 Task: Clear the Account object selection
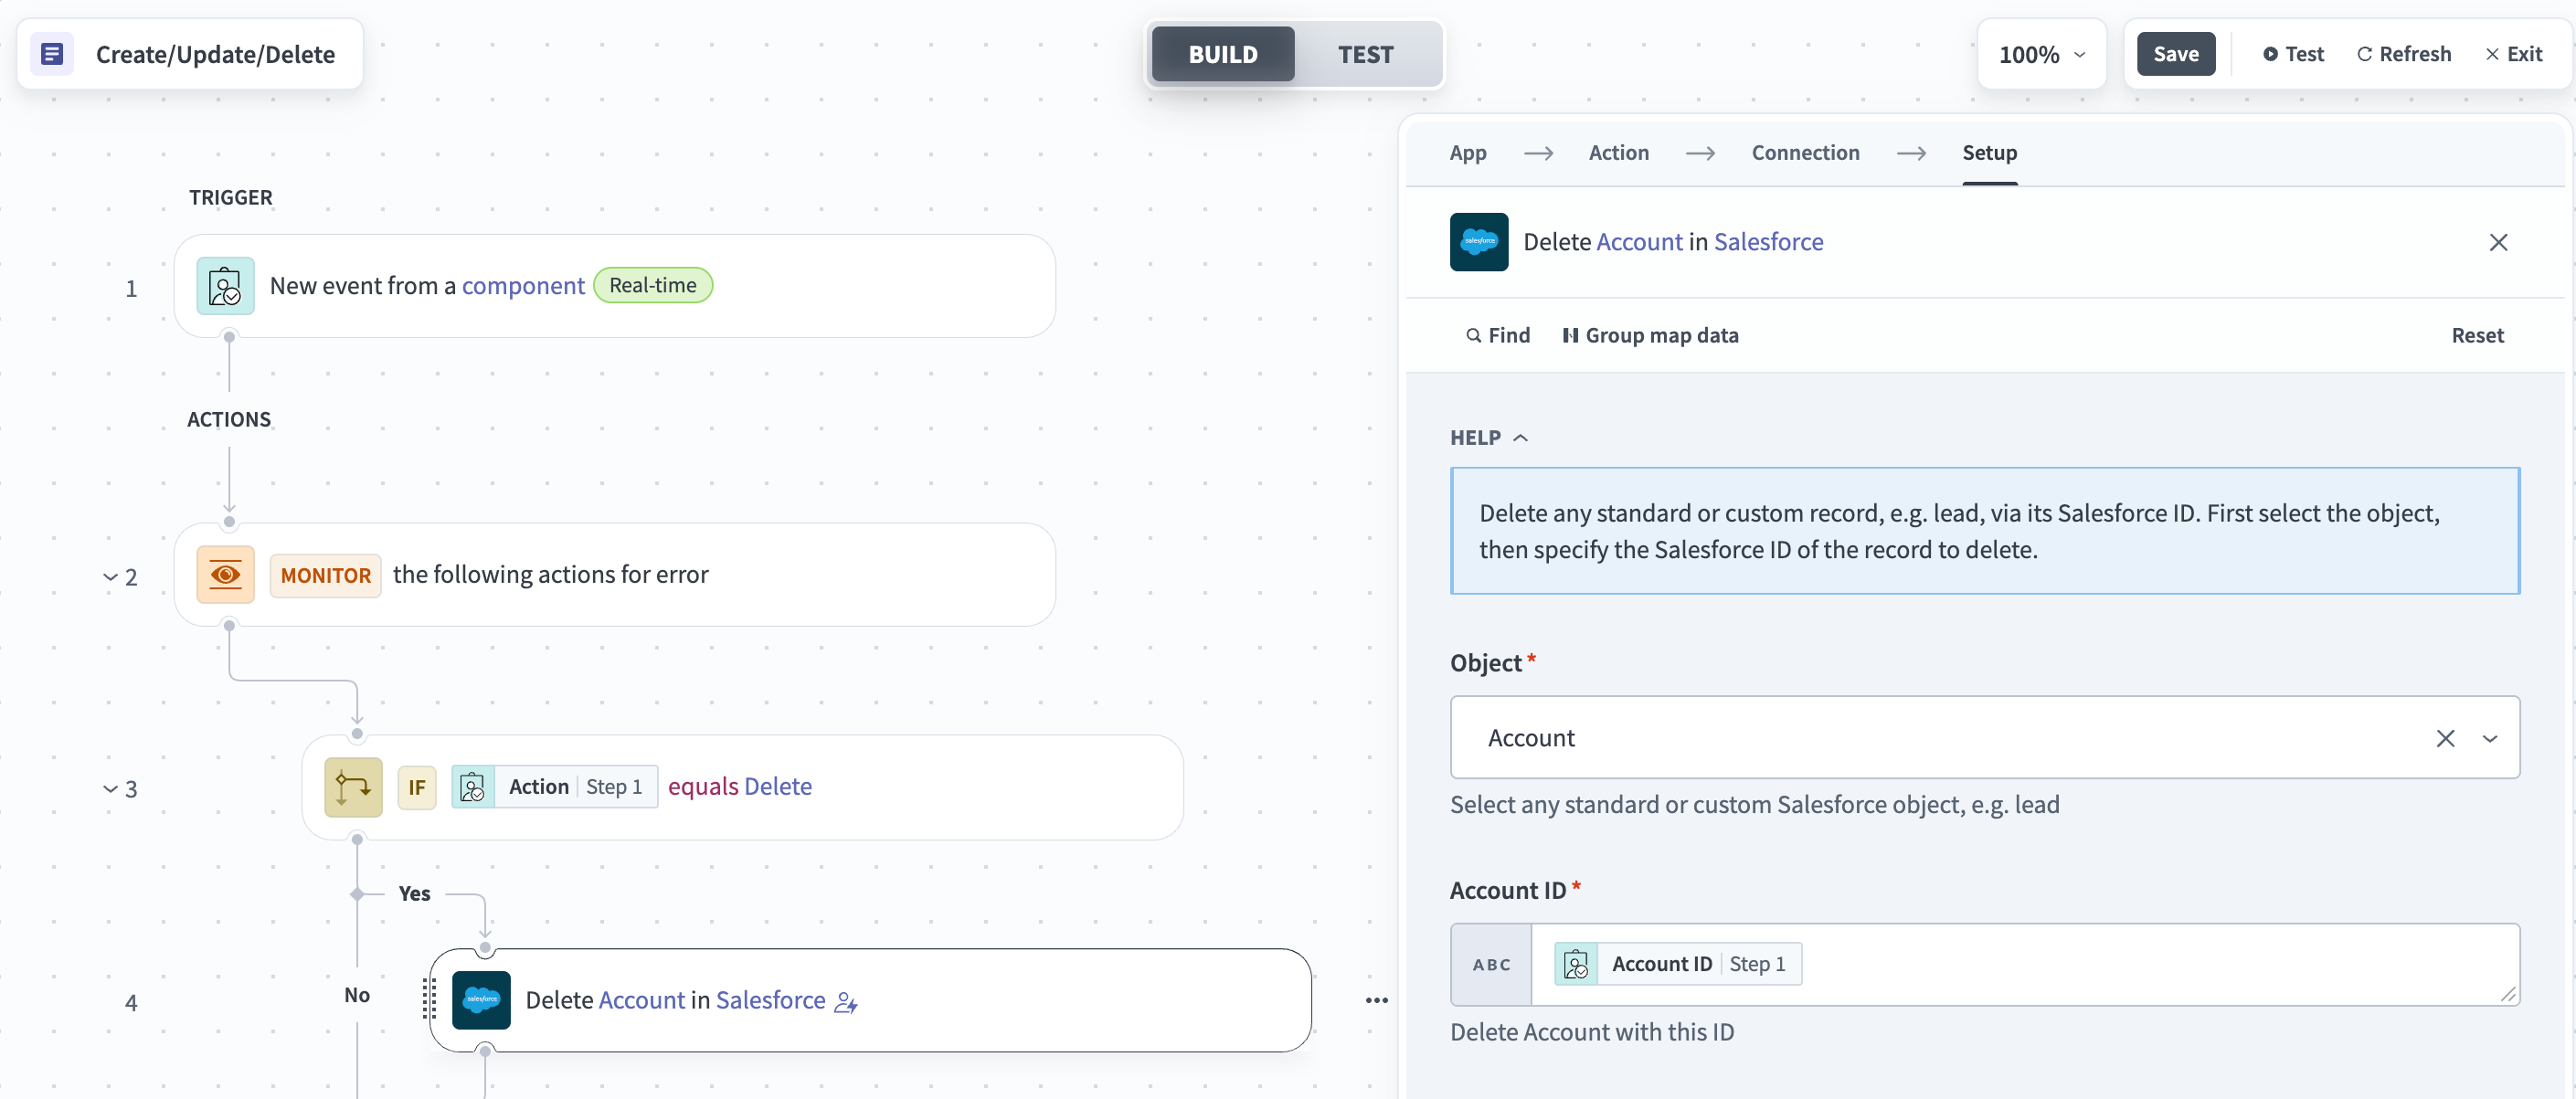click(x=2445, y=738)
